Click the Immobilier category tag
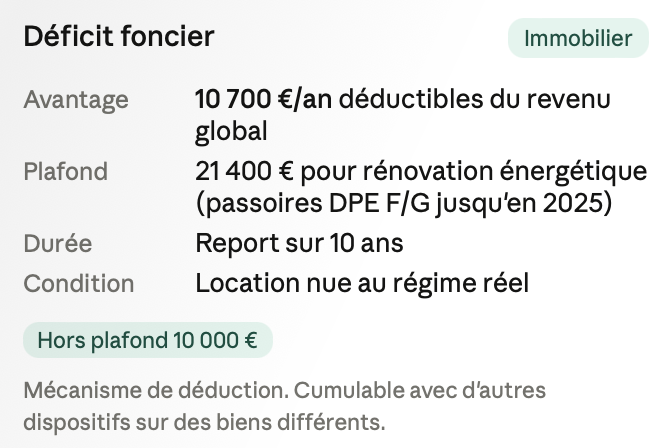 (578, 38)
